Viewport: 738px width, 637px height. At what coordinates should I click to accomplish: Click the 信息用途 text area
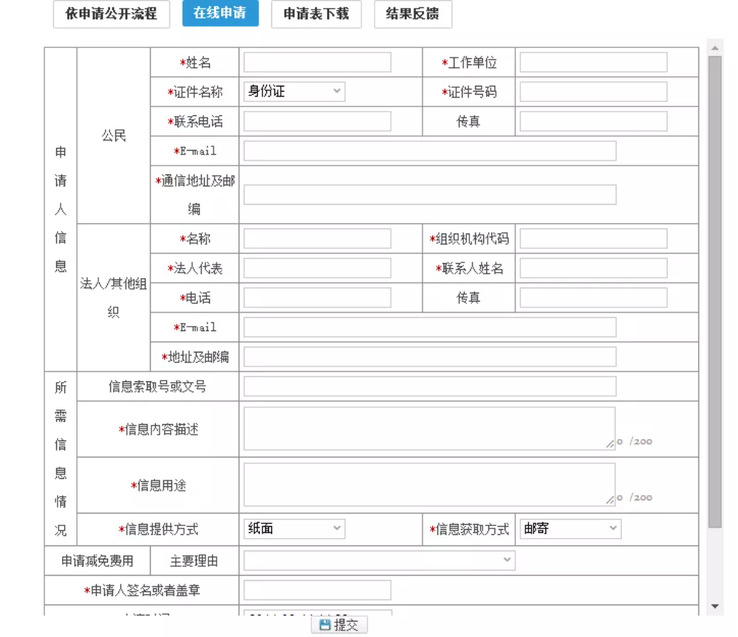coord(429,485)
